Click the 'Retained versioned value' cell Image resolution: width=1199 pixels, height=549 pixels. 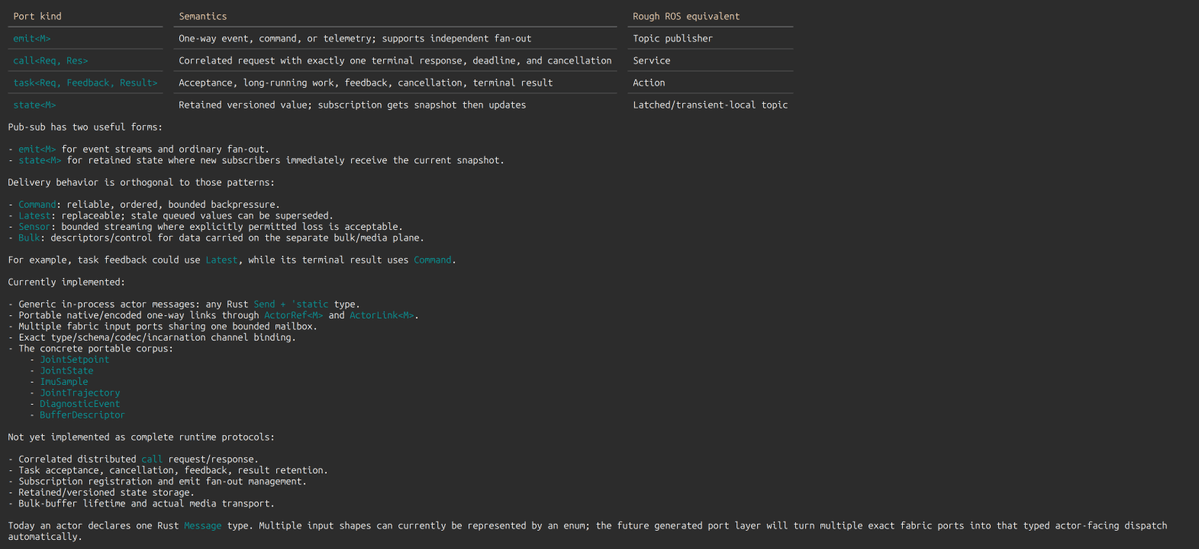(x=352, y=105)
